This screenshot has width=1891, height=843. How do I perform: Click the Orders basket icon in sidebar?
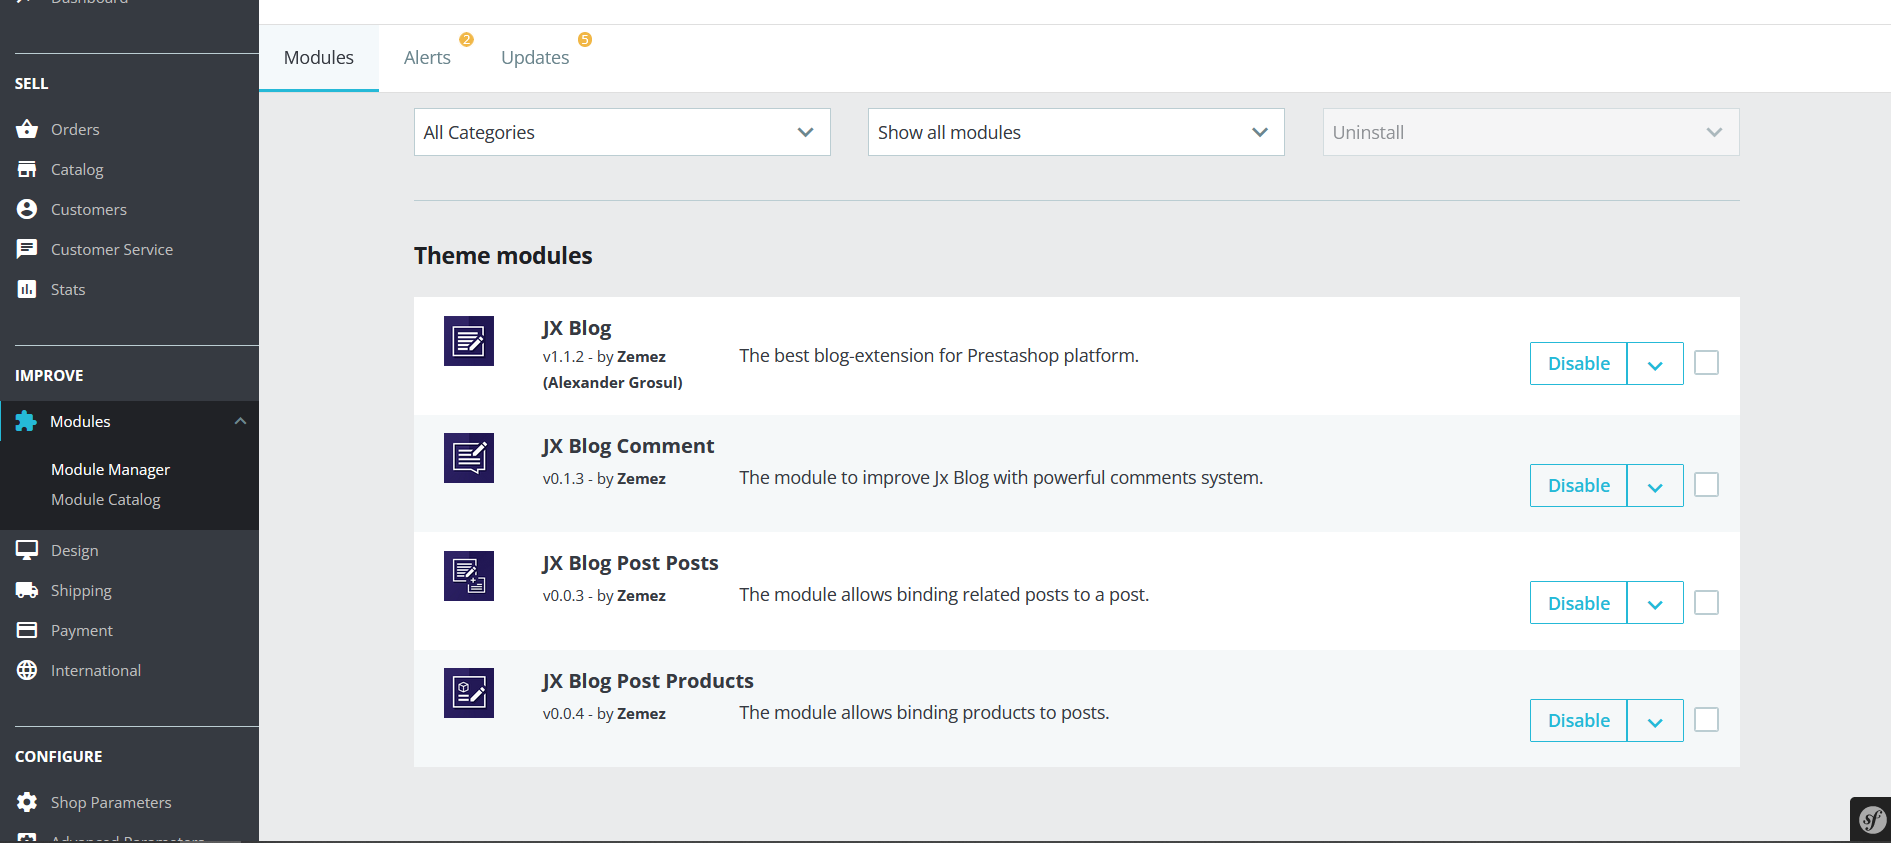click(27, 129)
